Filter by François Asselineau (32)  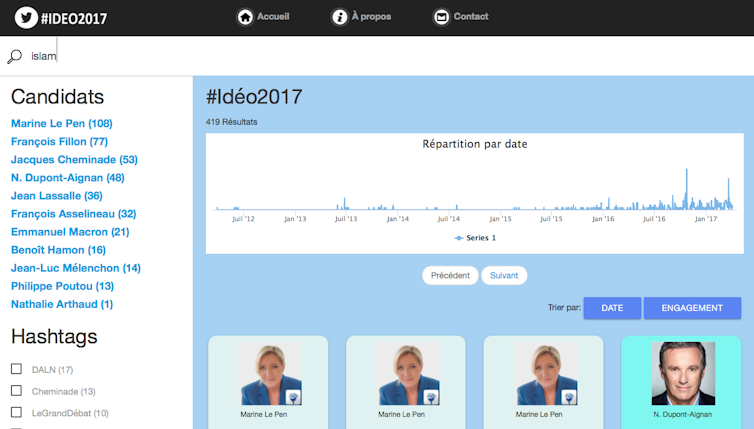click(74, 214)
